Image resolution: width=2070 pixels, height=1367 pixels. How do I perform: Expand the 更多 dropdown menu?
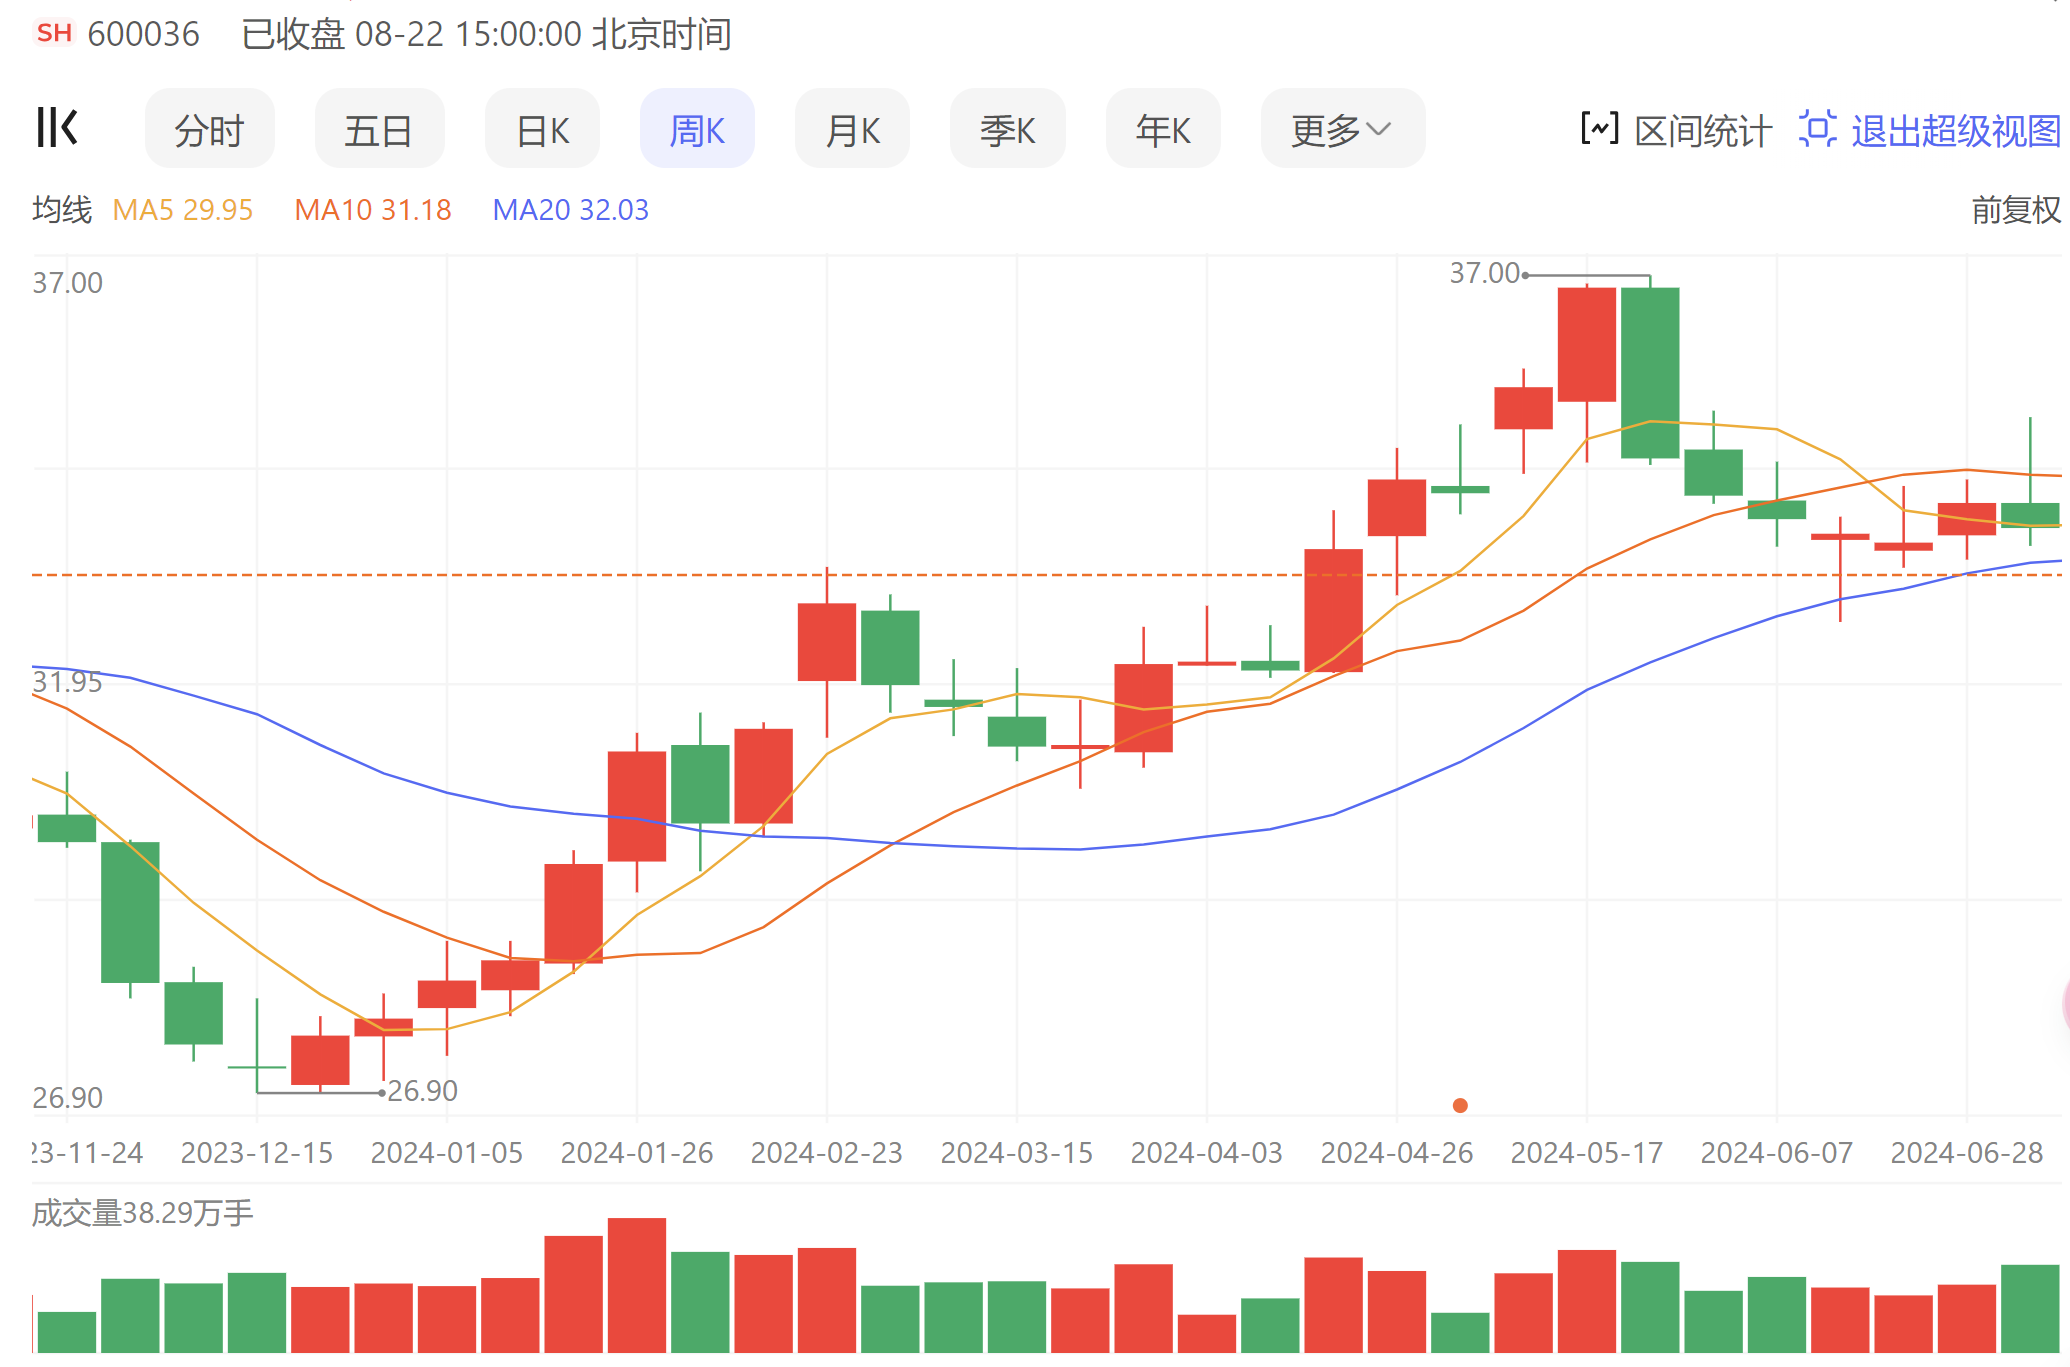[1341, 130]
